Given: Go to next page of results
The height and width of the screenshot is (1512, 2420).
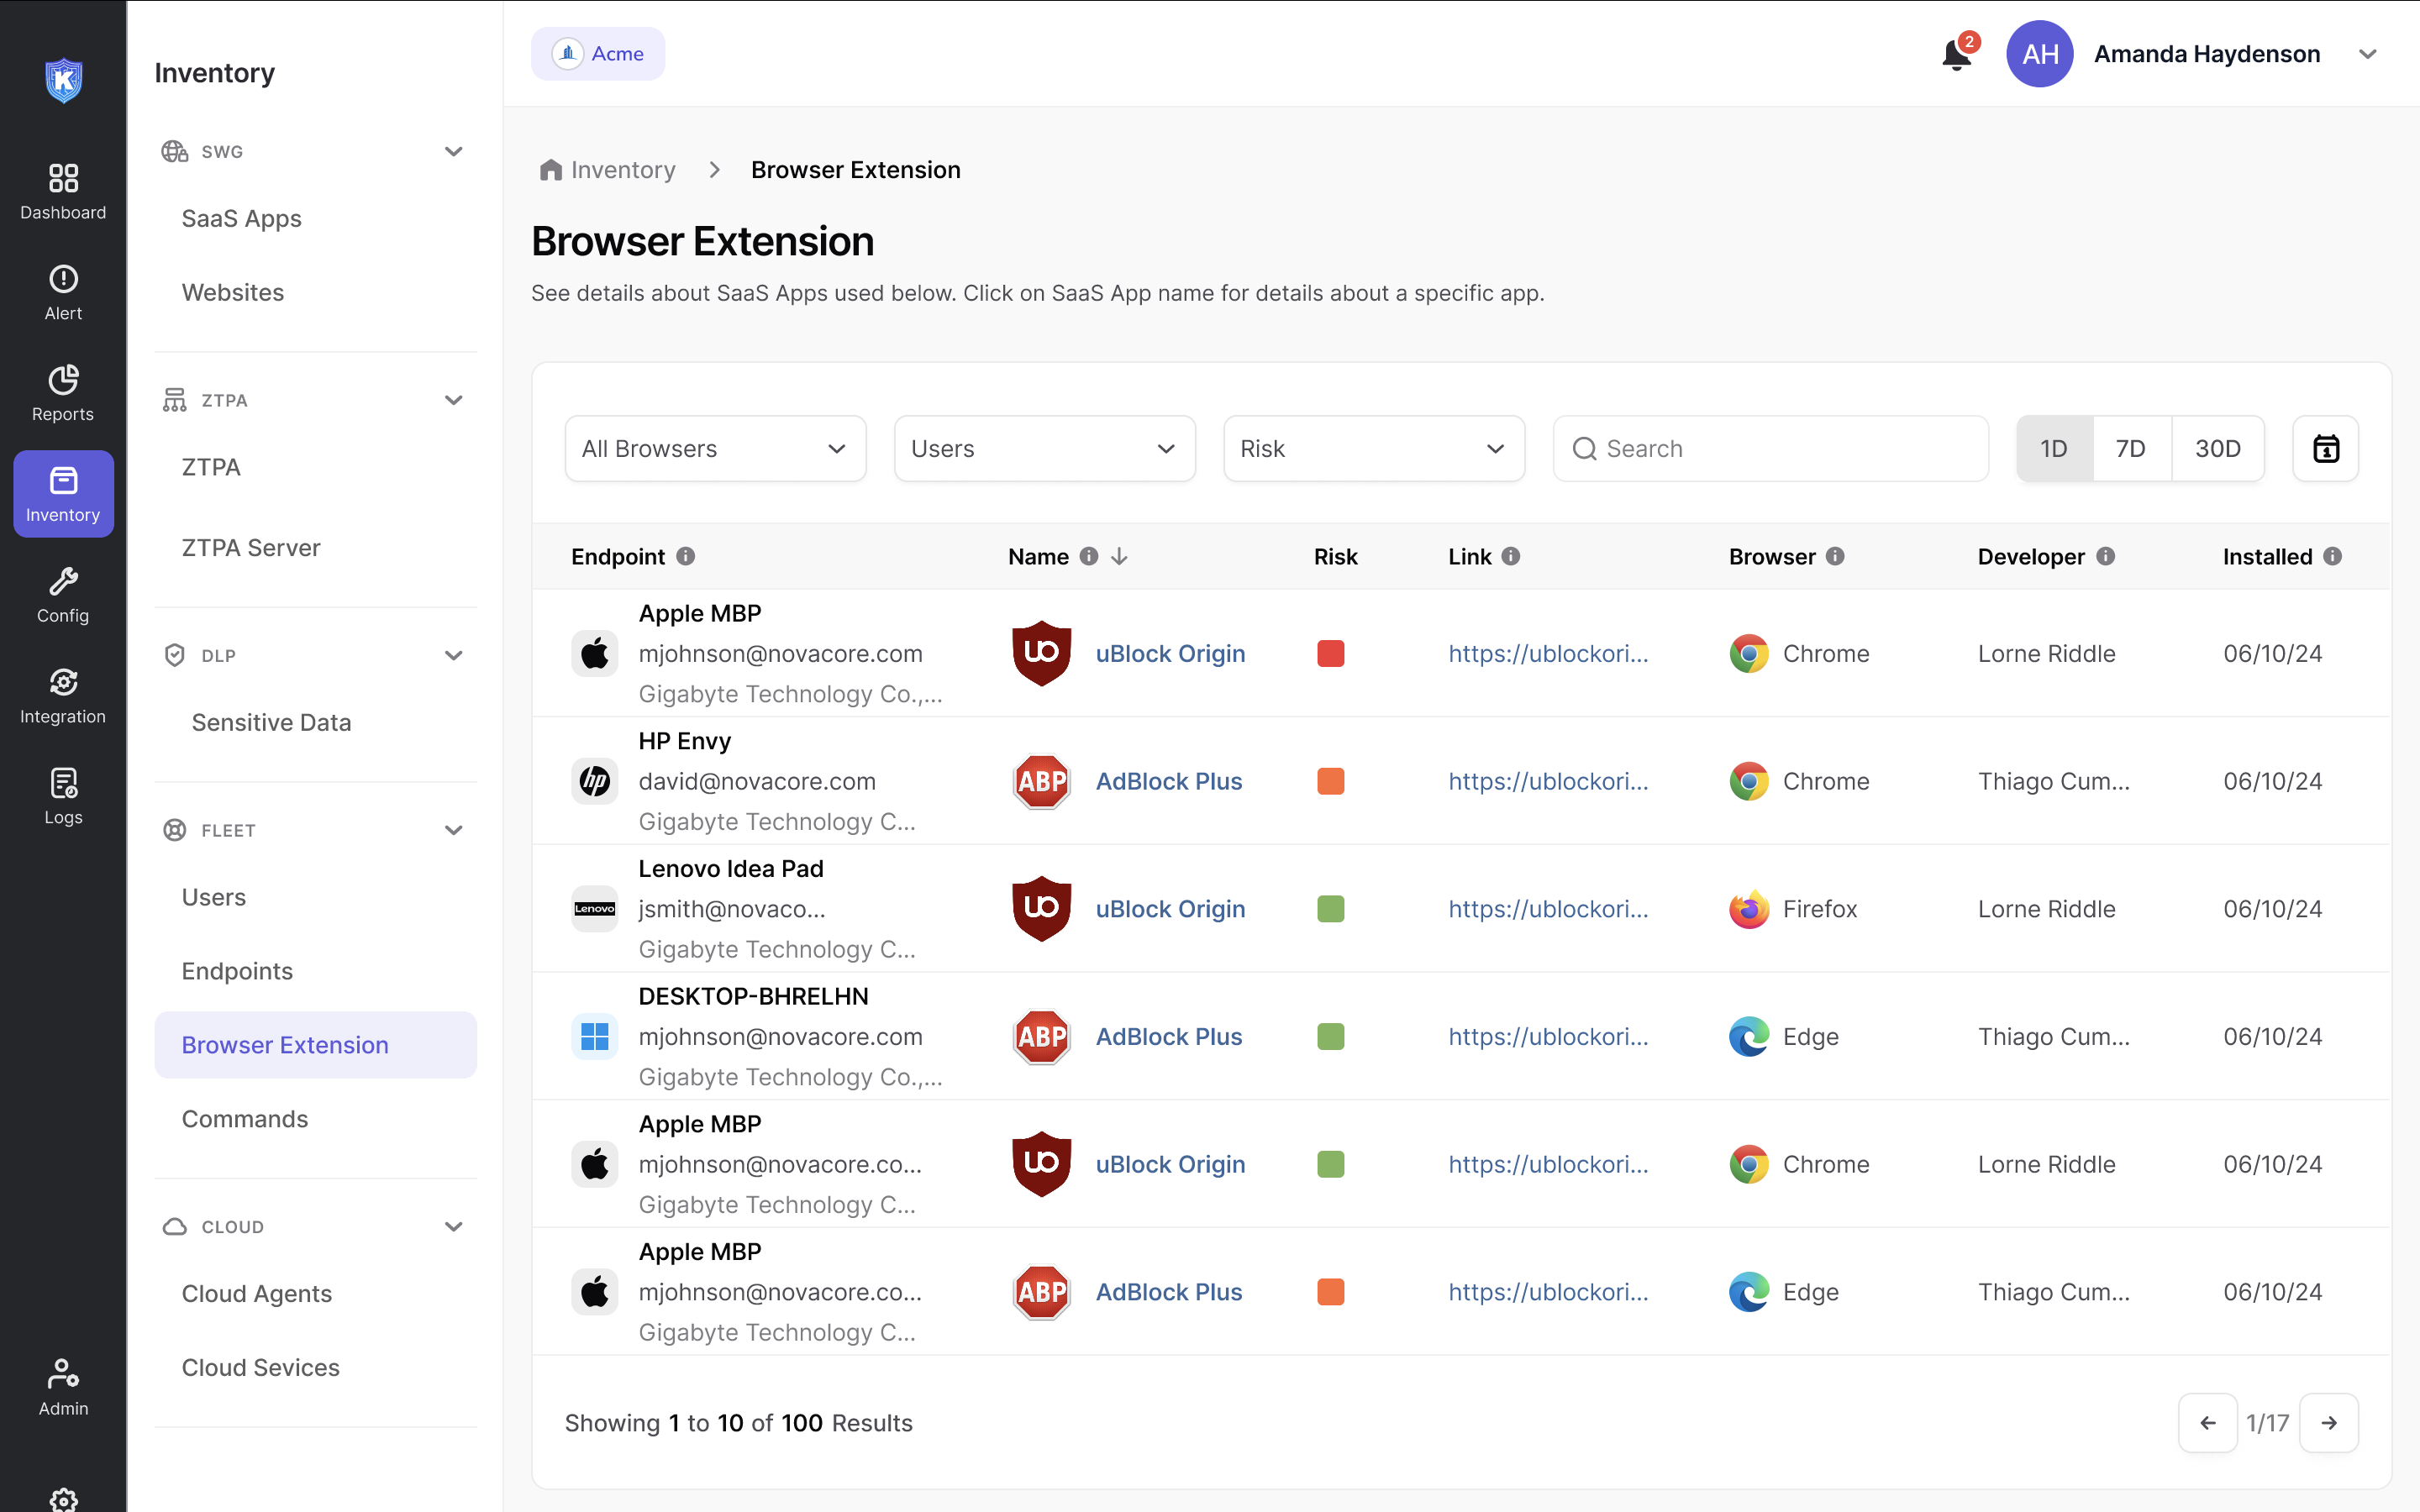Looking at the screenshot, I should [2328, 1422].
